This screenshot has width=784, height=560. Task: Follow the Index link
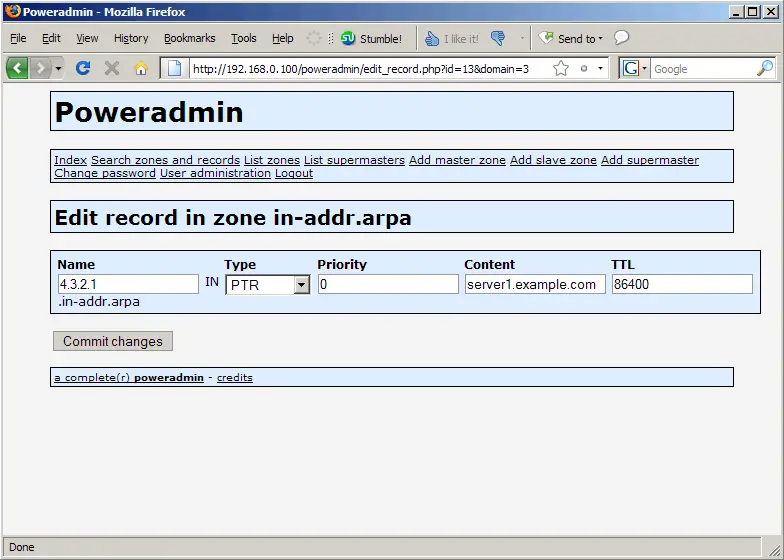70,160
